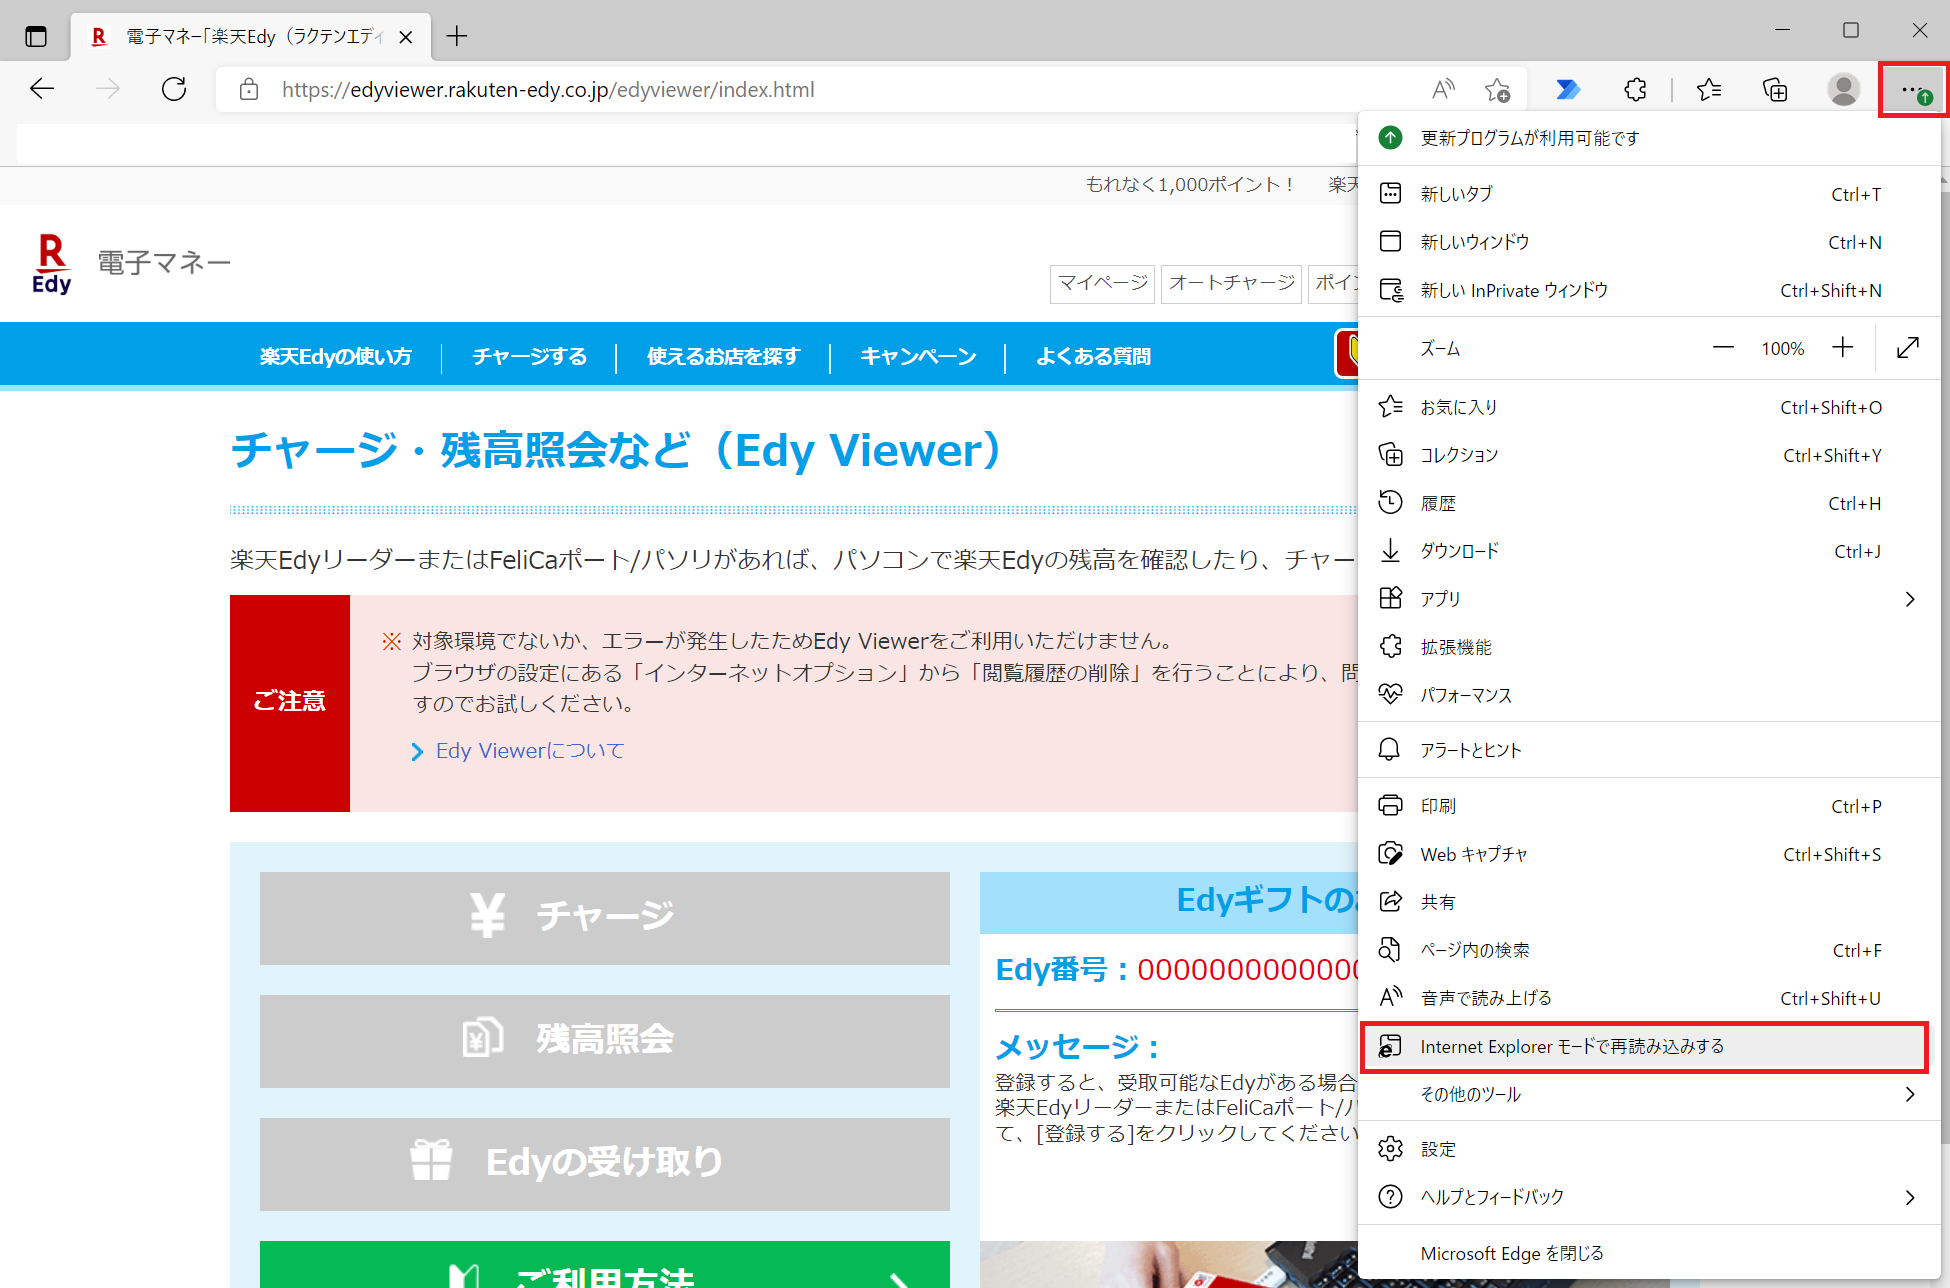Viewport: 1950px width, 1288px height.
Task: Expand the アプリ submenu
Action: point(1649,599)
